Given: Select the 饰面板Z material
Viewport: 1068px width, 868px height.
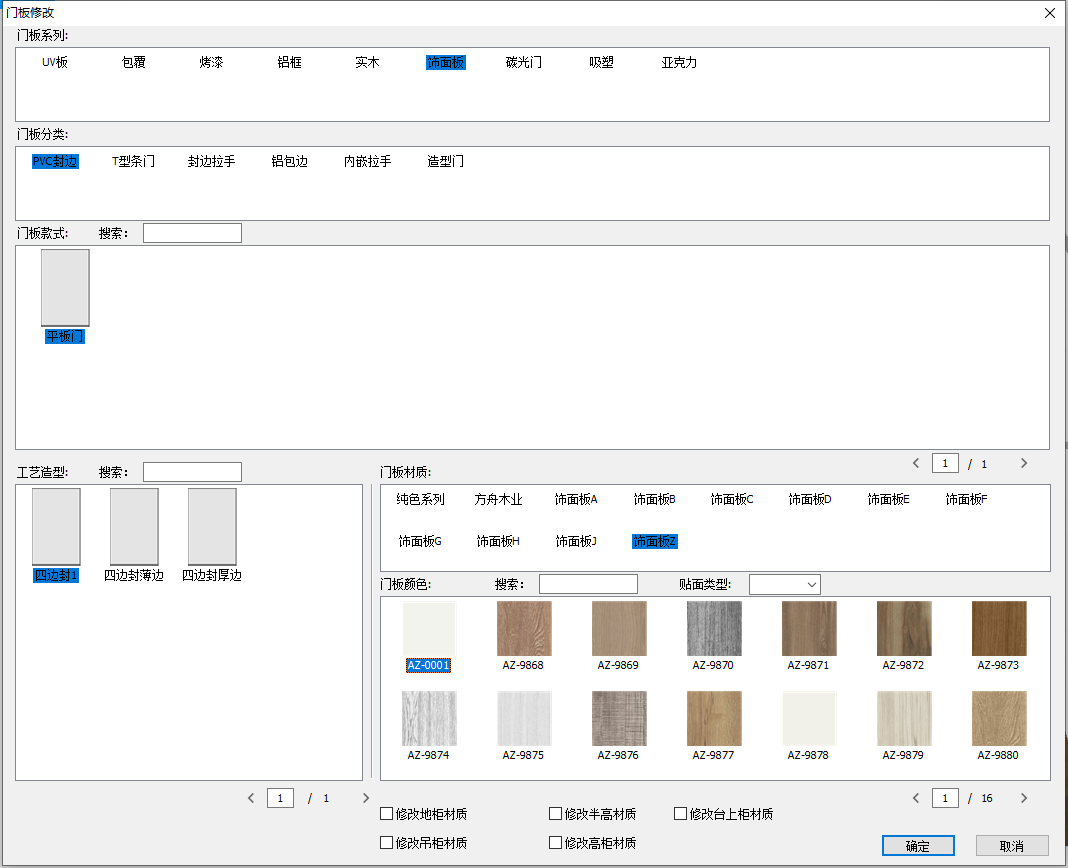Looking at the screenshot, I should [x=655, y=542].
